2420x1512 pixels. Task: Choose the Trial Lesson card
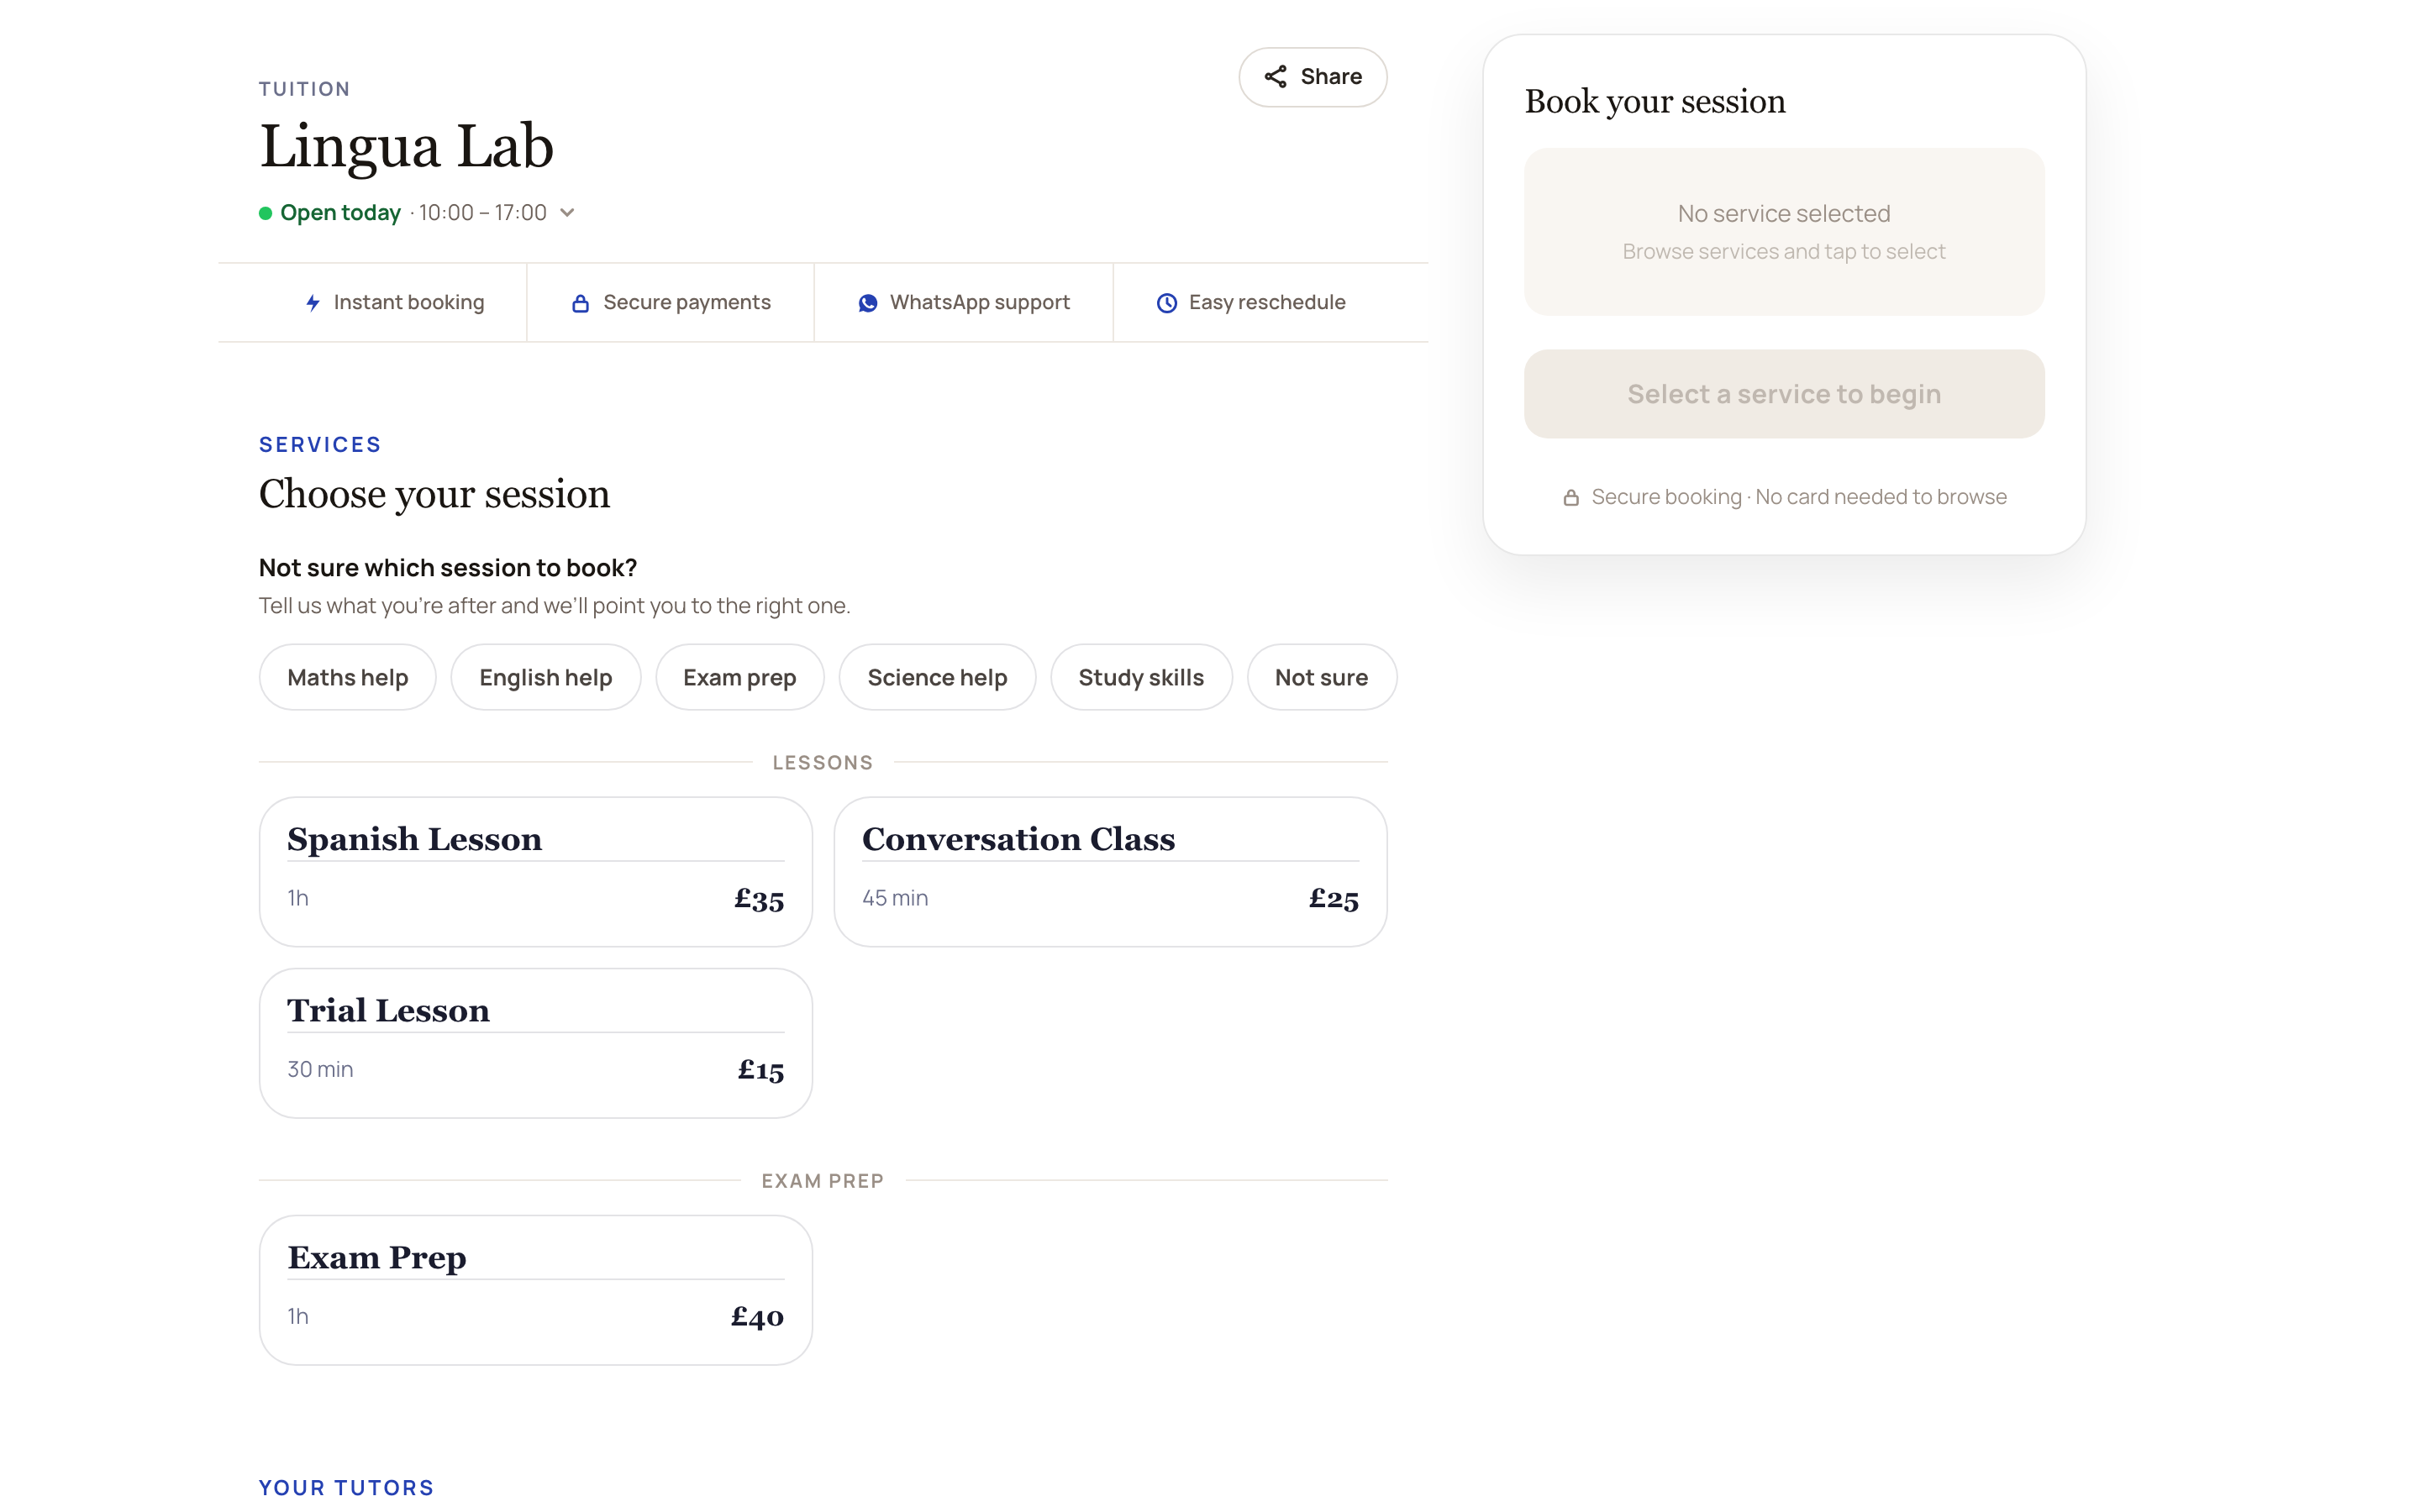click(x=535, y=1043)
